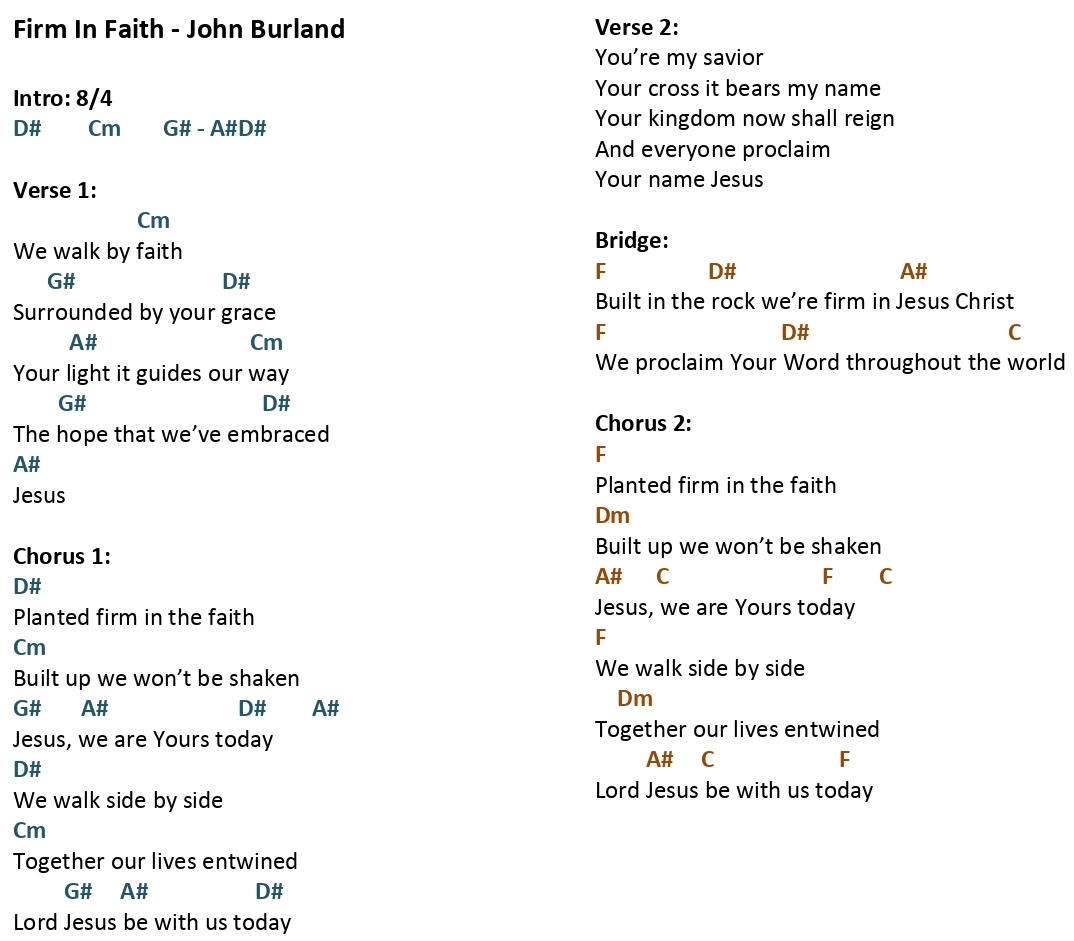The image size is (1074, 941).
Task: Click the lyric 'Built up we won't be shaken' in Chorus 1
Action: (156, 678)
